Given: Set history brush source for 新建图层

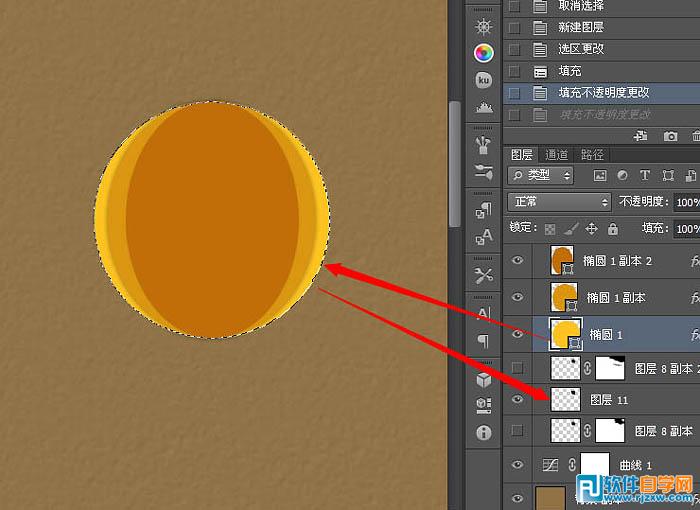Looking at the screenshot, I should pos(514,28).
